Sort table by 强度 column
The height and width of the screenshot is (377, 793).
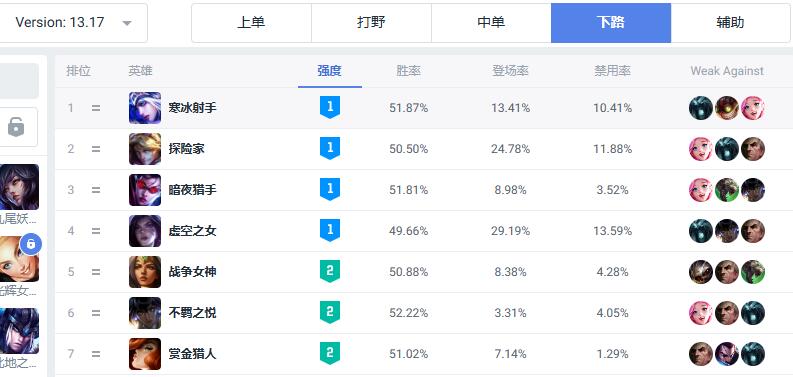[x=330, y=71]
